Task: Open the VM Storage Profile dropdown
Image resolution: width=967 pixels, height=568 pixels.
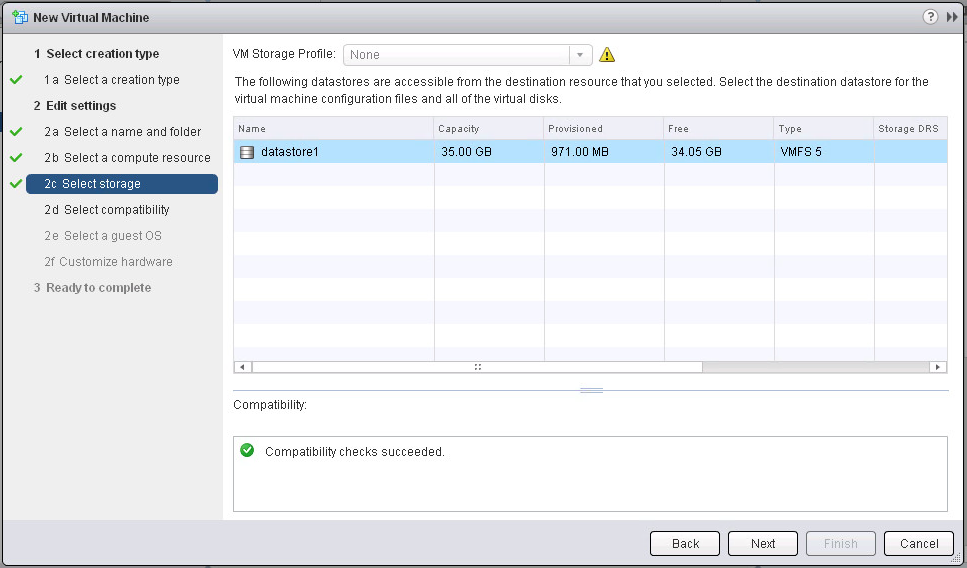Action: [x=580, y=55]
